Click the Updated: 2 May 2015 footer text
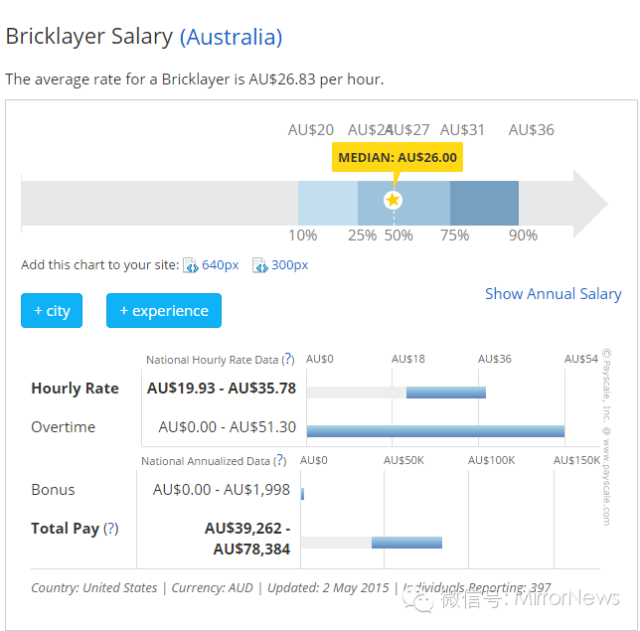640x631 pixels. tap(328, 587)
